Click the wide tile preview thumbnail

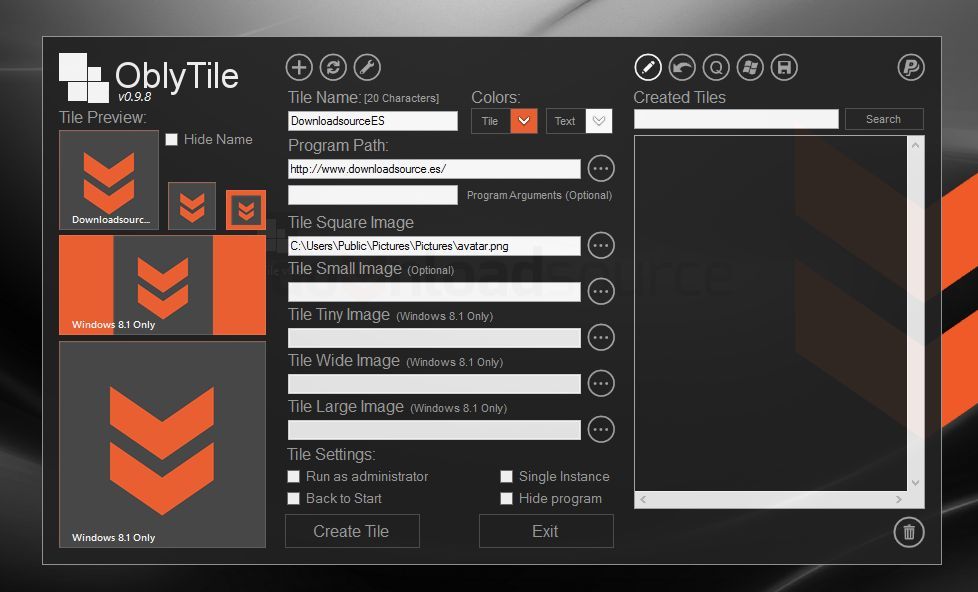tap(162, 285)
